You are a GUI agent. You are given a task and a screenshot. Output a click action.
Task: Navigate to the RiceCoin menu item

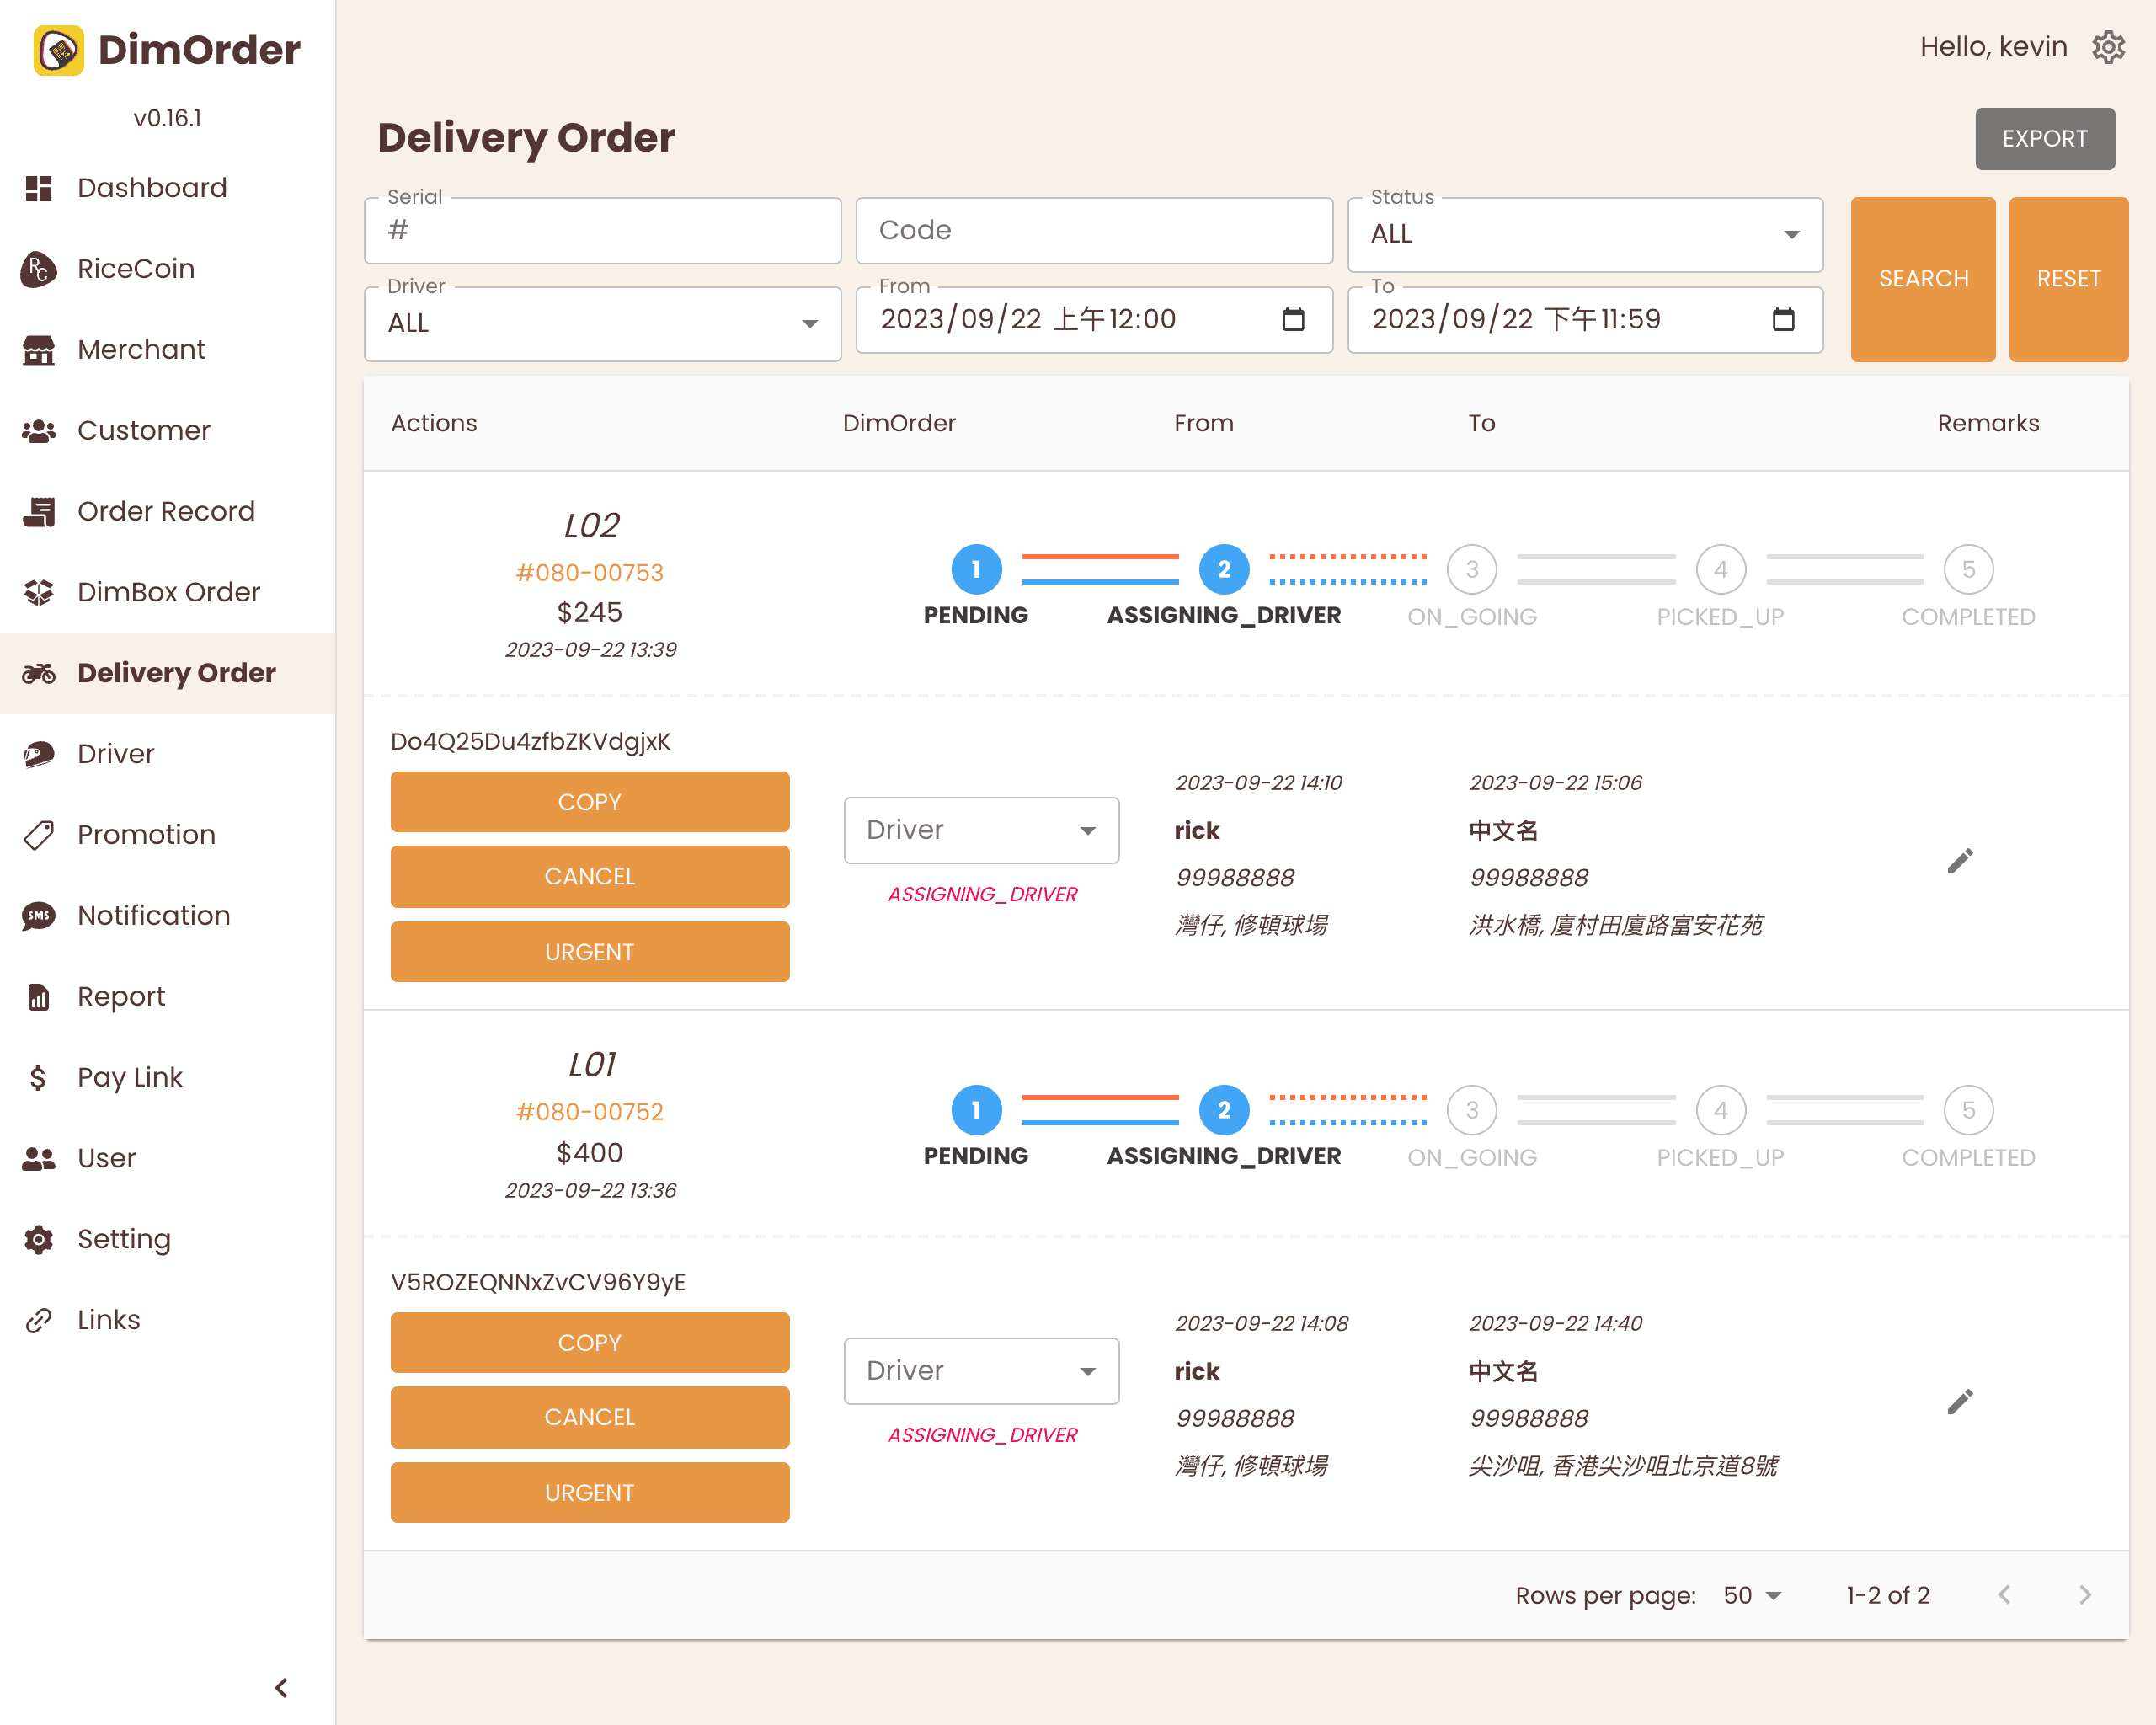tap(136, 268)
